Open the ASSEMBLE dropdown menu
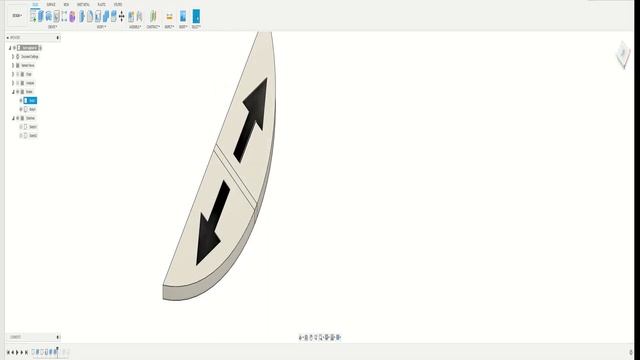640x360 pixels. click(x=135, y=27)
